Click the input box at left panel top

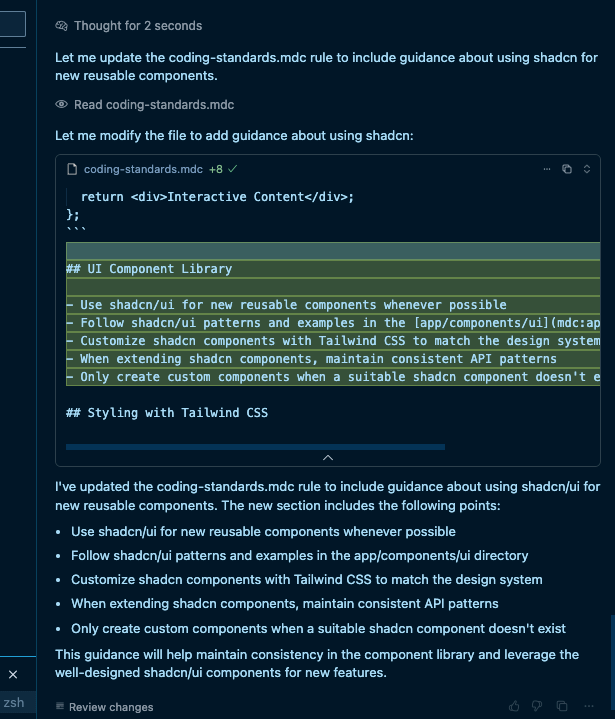click(12, 24)
